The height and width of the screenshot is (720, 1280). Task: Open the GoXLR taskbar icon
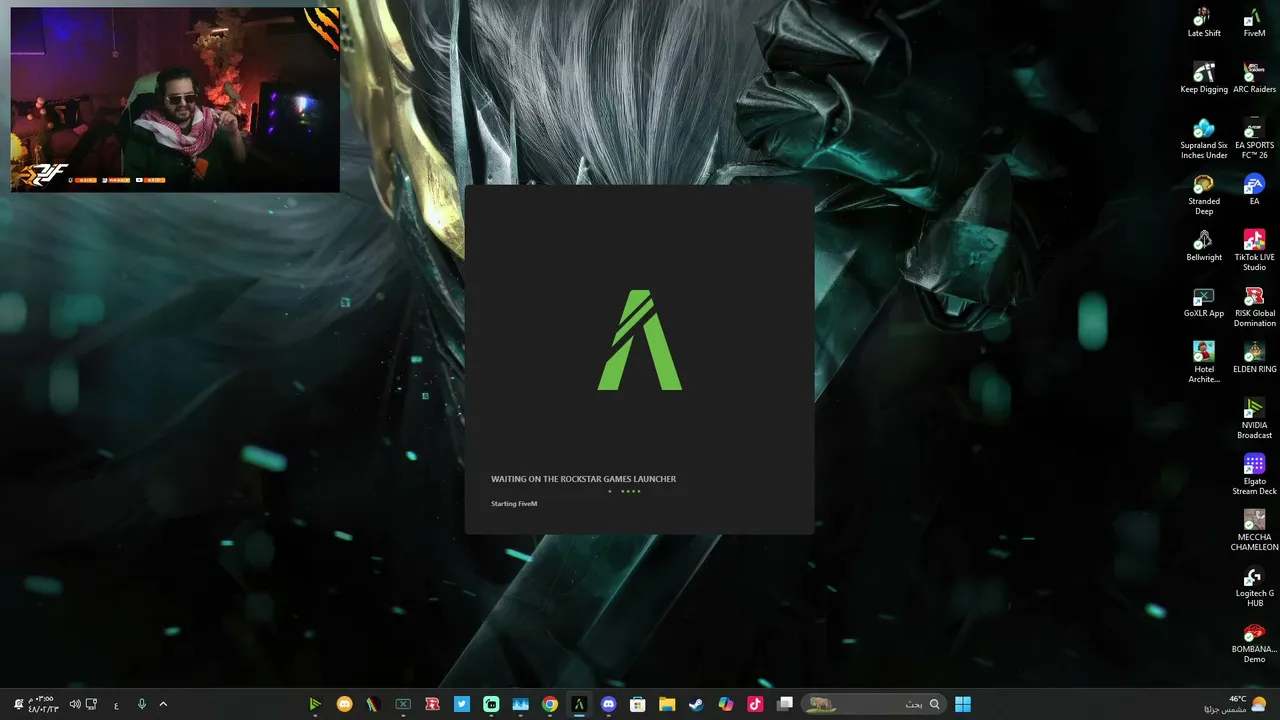click(x=403, y=704)
